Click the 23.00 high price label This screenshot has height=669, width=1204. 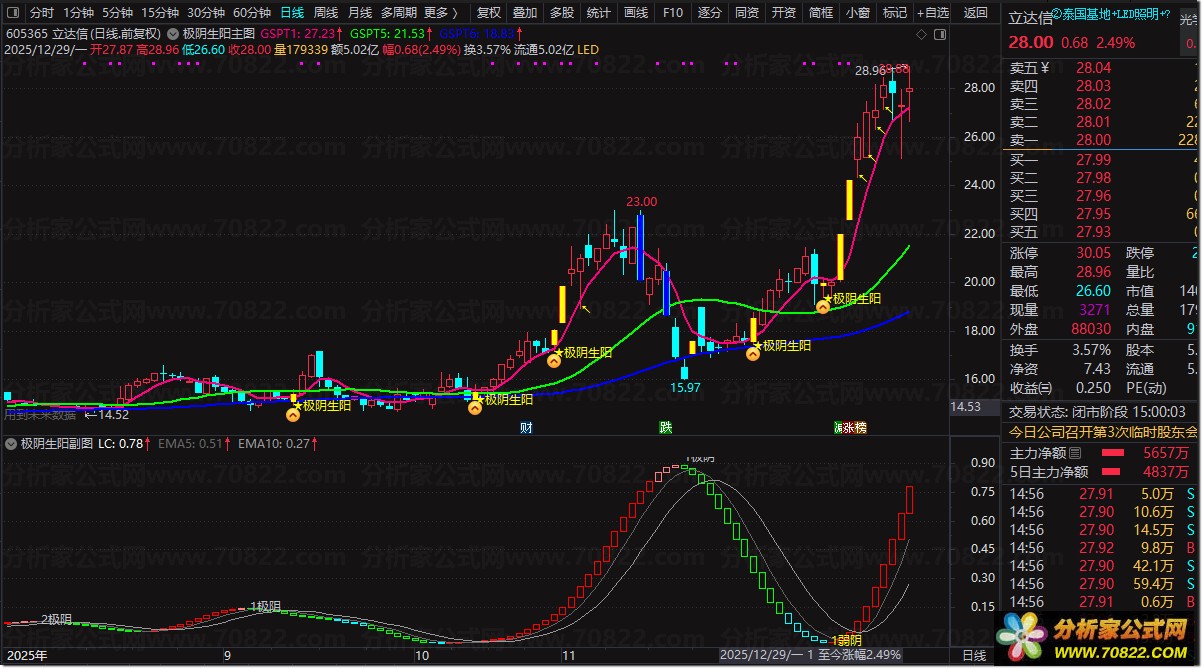pos(642,202)
